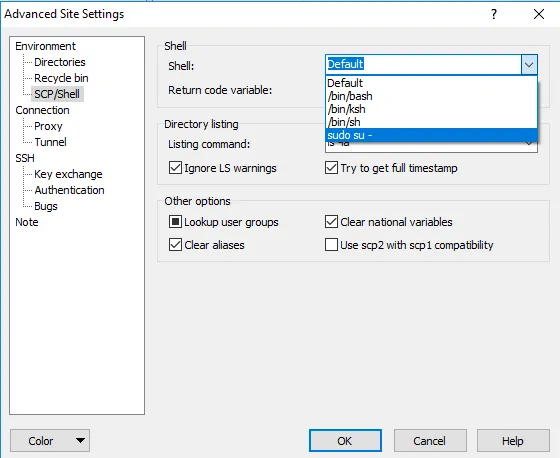Choose /bin/bash from shell list
The width and height of the screenshot is (560, 458).
pyautogui.click(x=431, y=96)
